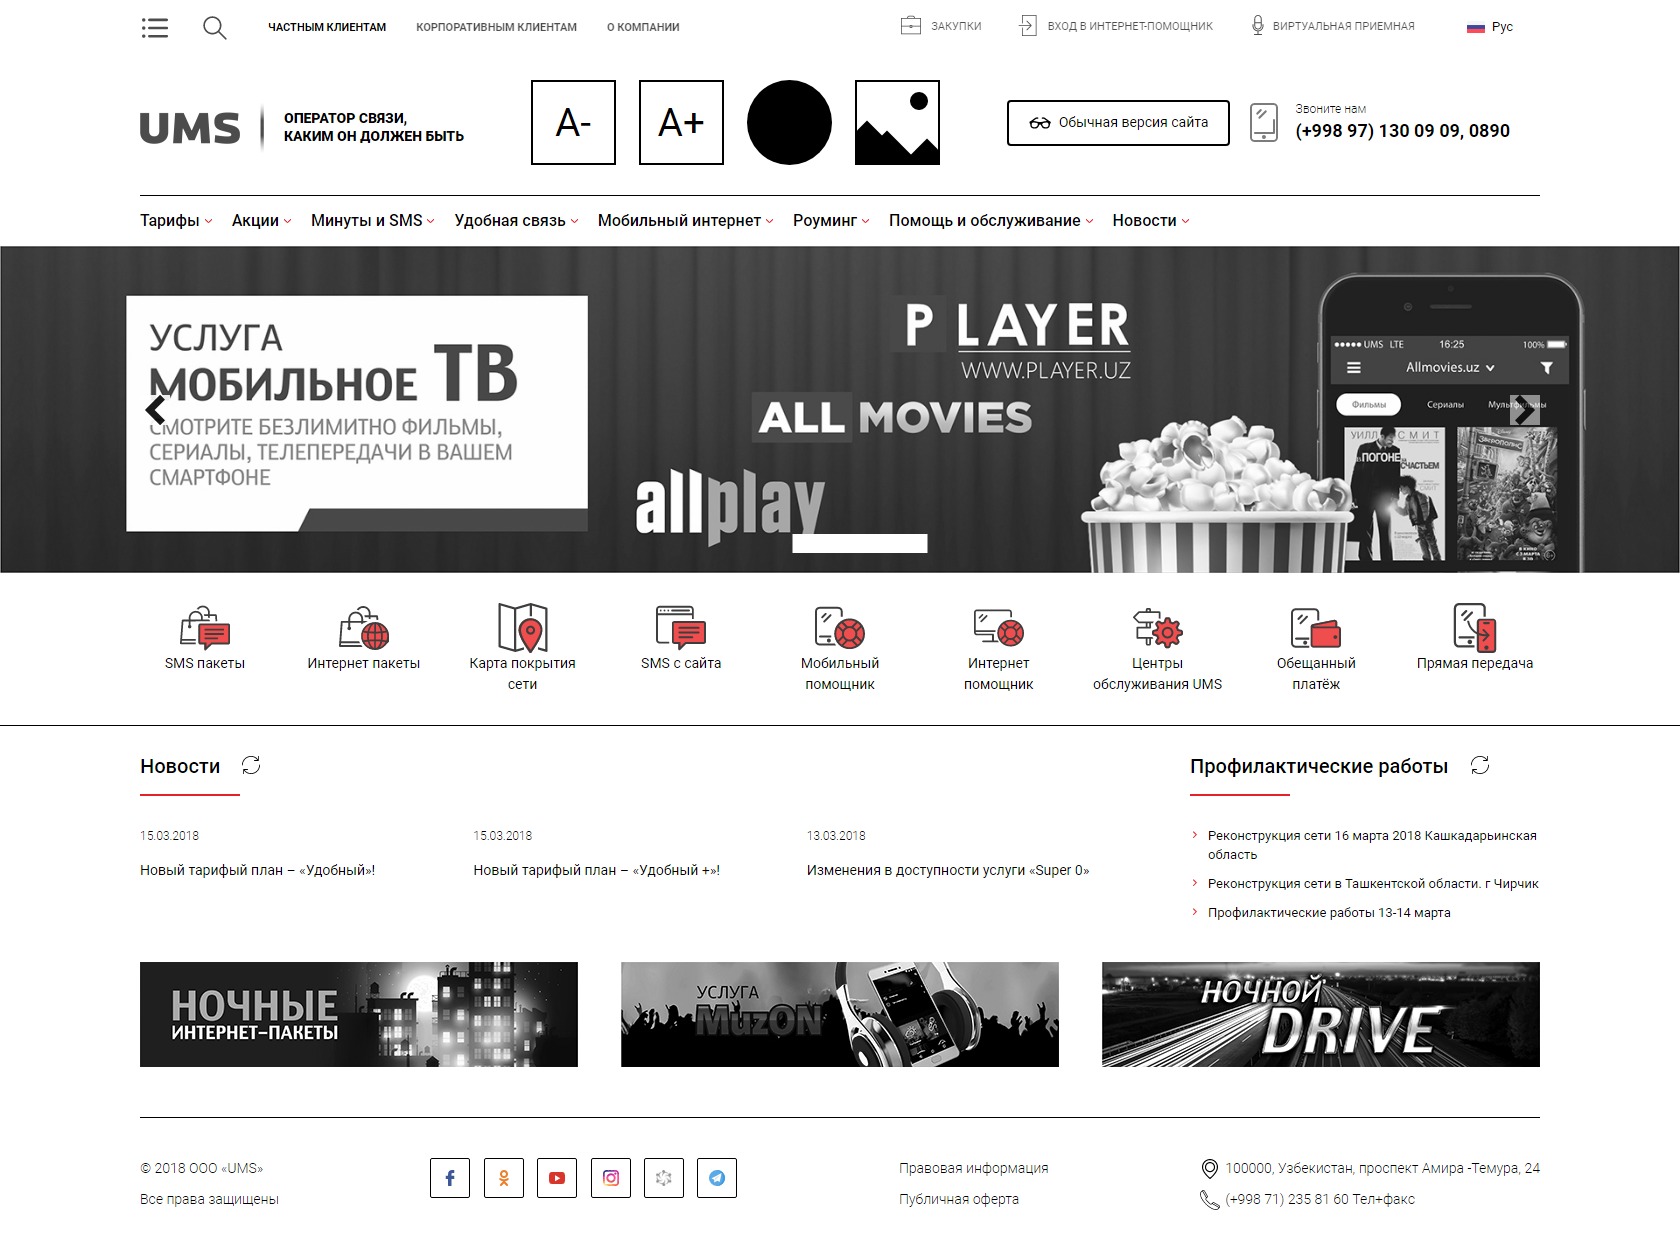
Task: Open Реконструкция сети в Ташкентской области
Action: tap(1373, 883)
